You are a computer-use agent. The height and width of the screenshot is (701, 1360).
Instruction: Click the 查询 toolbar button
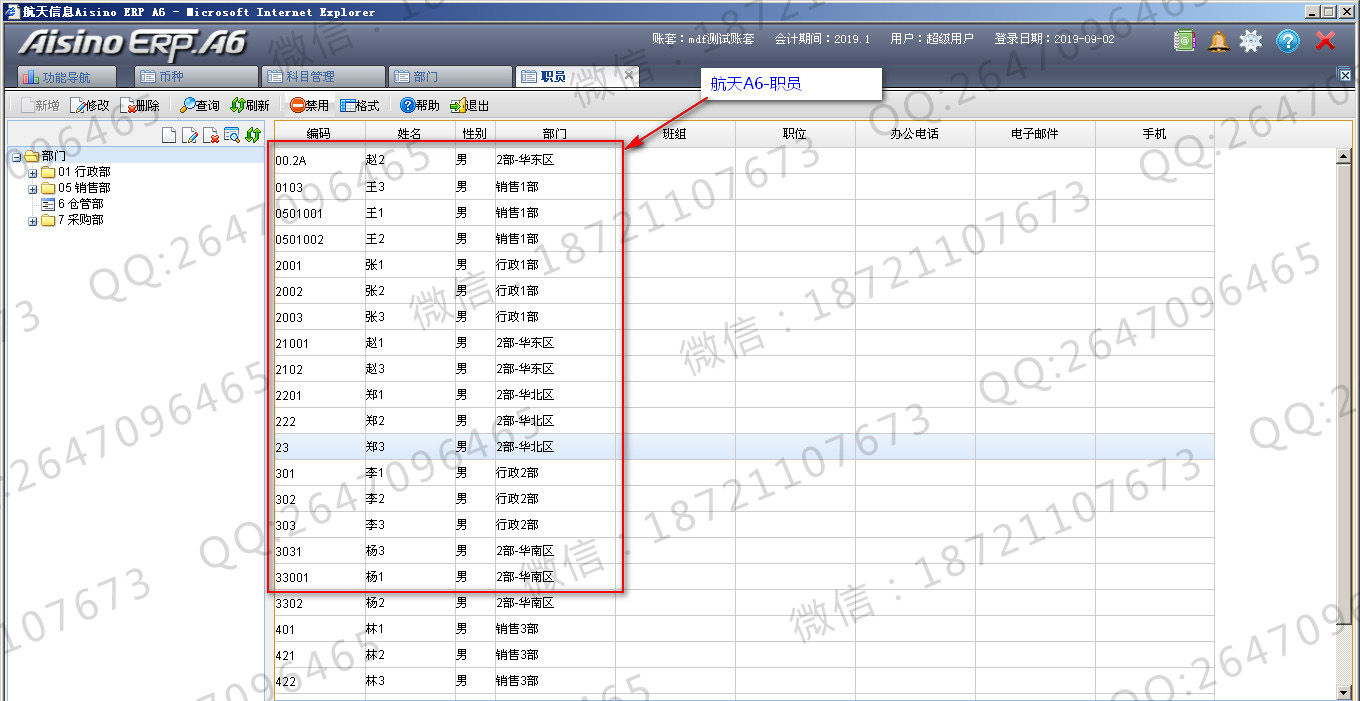[200, 105]
